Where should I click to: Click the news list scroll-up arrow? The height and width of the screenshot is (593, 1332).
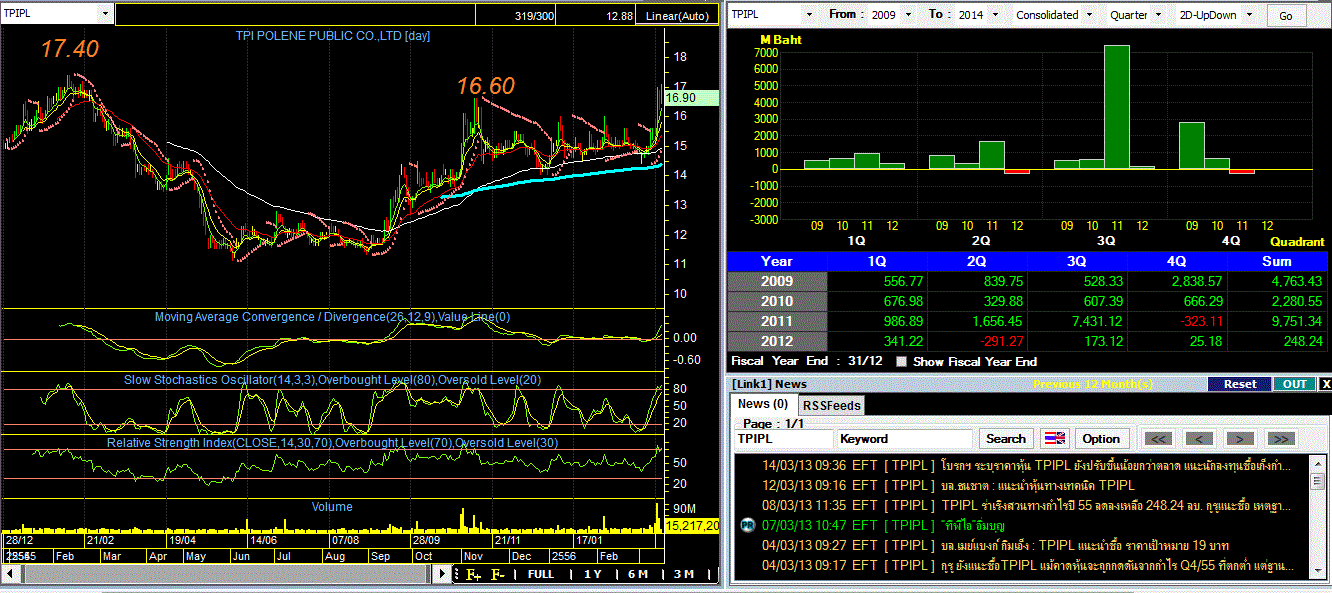1318,463
